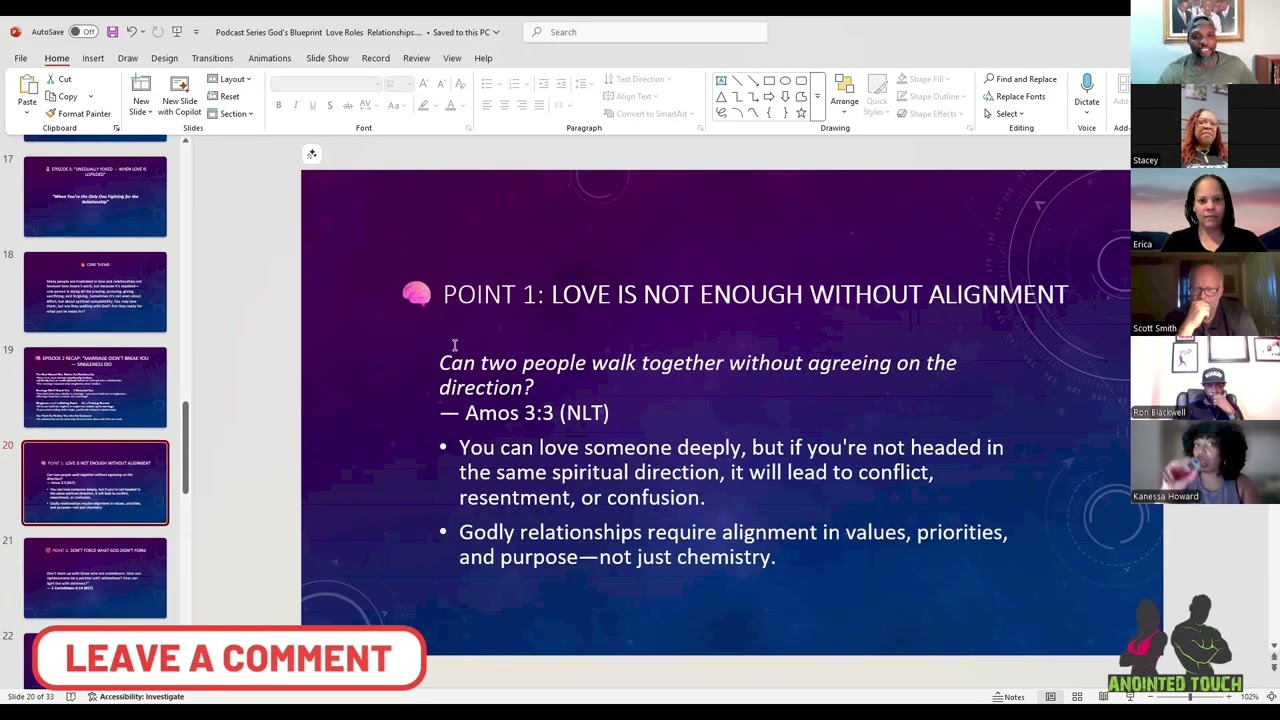Click the Save icon in the title bar
1280x720 pixels.
(x=112, y=32)
